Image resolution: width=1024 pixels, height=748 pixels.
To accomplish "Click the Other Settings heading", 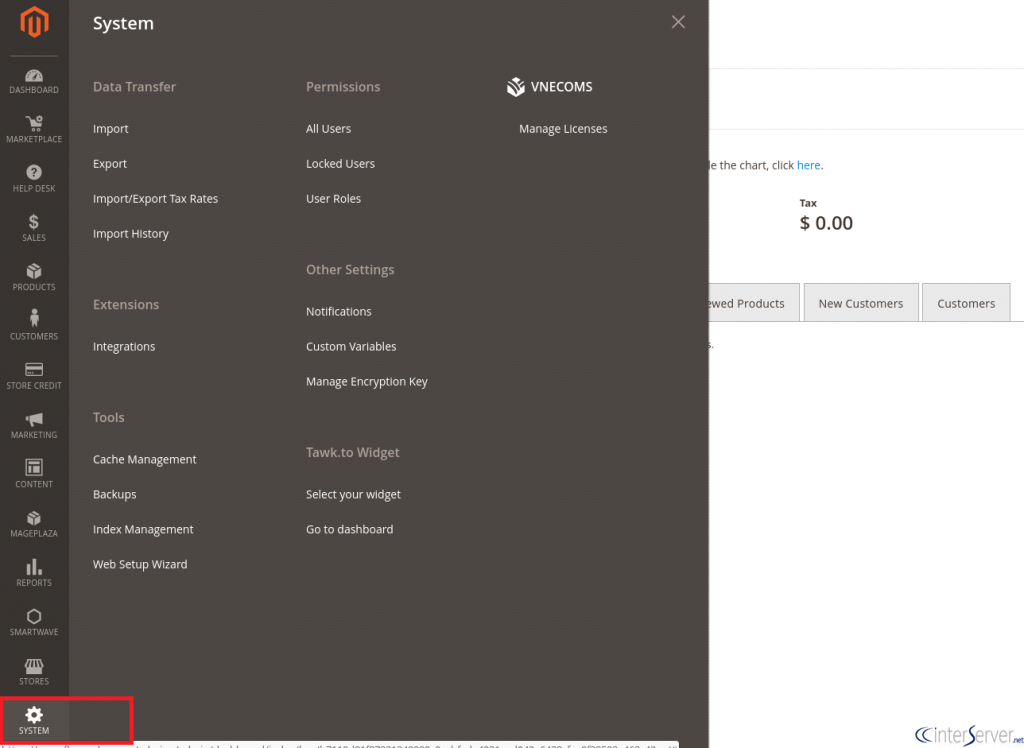I will pyautogui.click(x=350, y=270).
